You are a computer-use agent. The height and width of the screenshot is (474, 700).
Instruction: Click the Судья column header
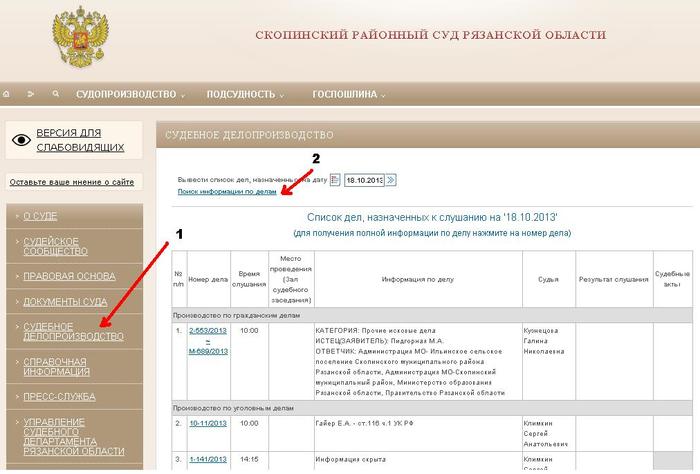(x=548, y=279)
